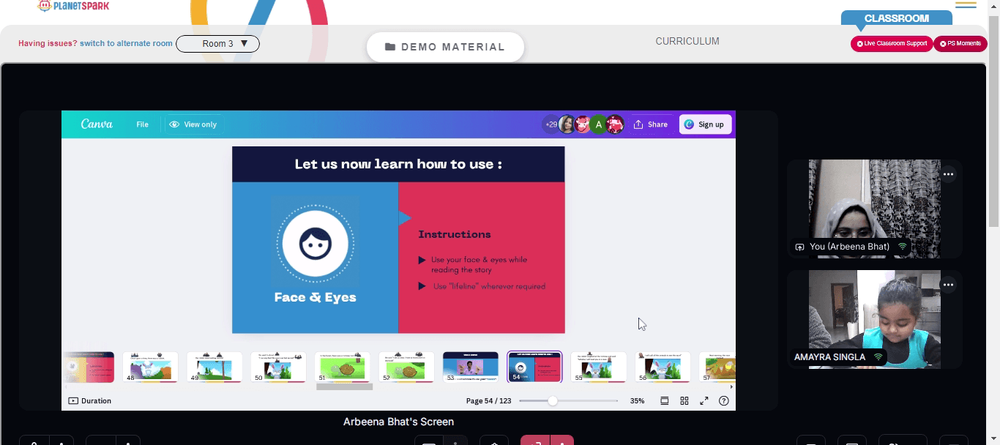Click the screen-share icon beside 'You'
This screenshot has width=1000, height=445.
click(x=800, y=247)
